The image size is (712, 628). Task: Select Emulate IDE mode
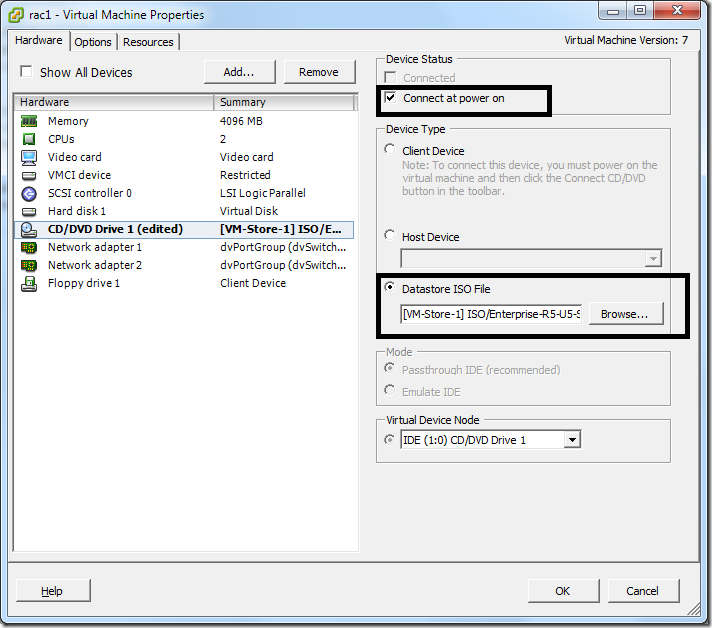point(389,390)
